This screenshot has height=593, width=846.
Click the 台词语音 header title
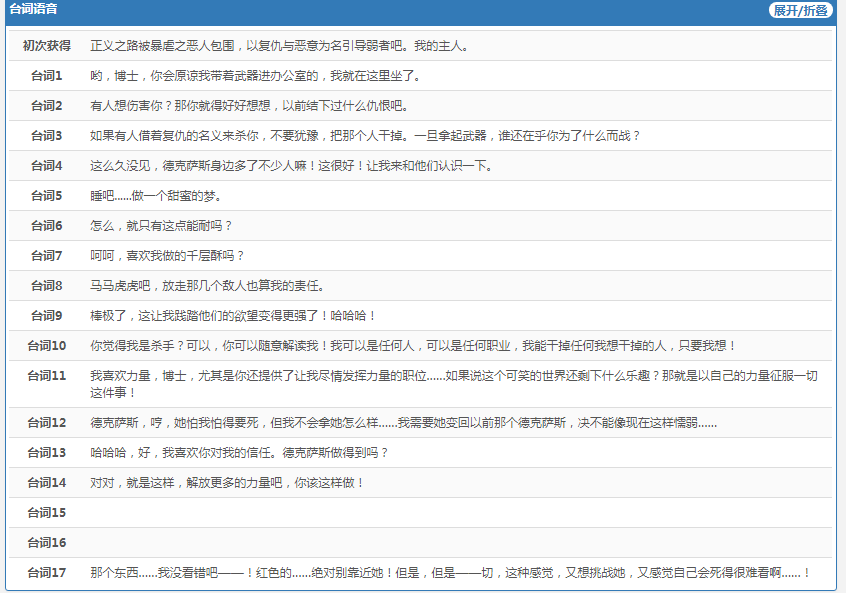pyautogui.click(x=33, y=10)
